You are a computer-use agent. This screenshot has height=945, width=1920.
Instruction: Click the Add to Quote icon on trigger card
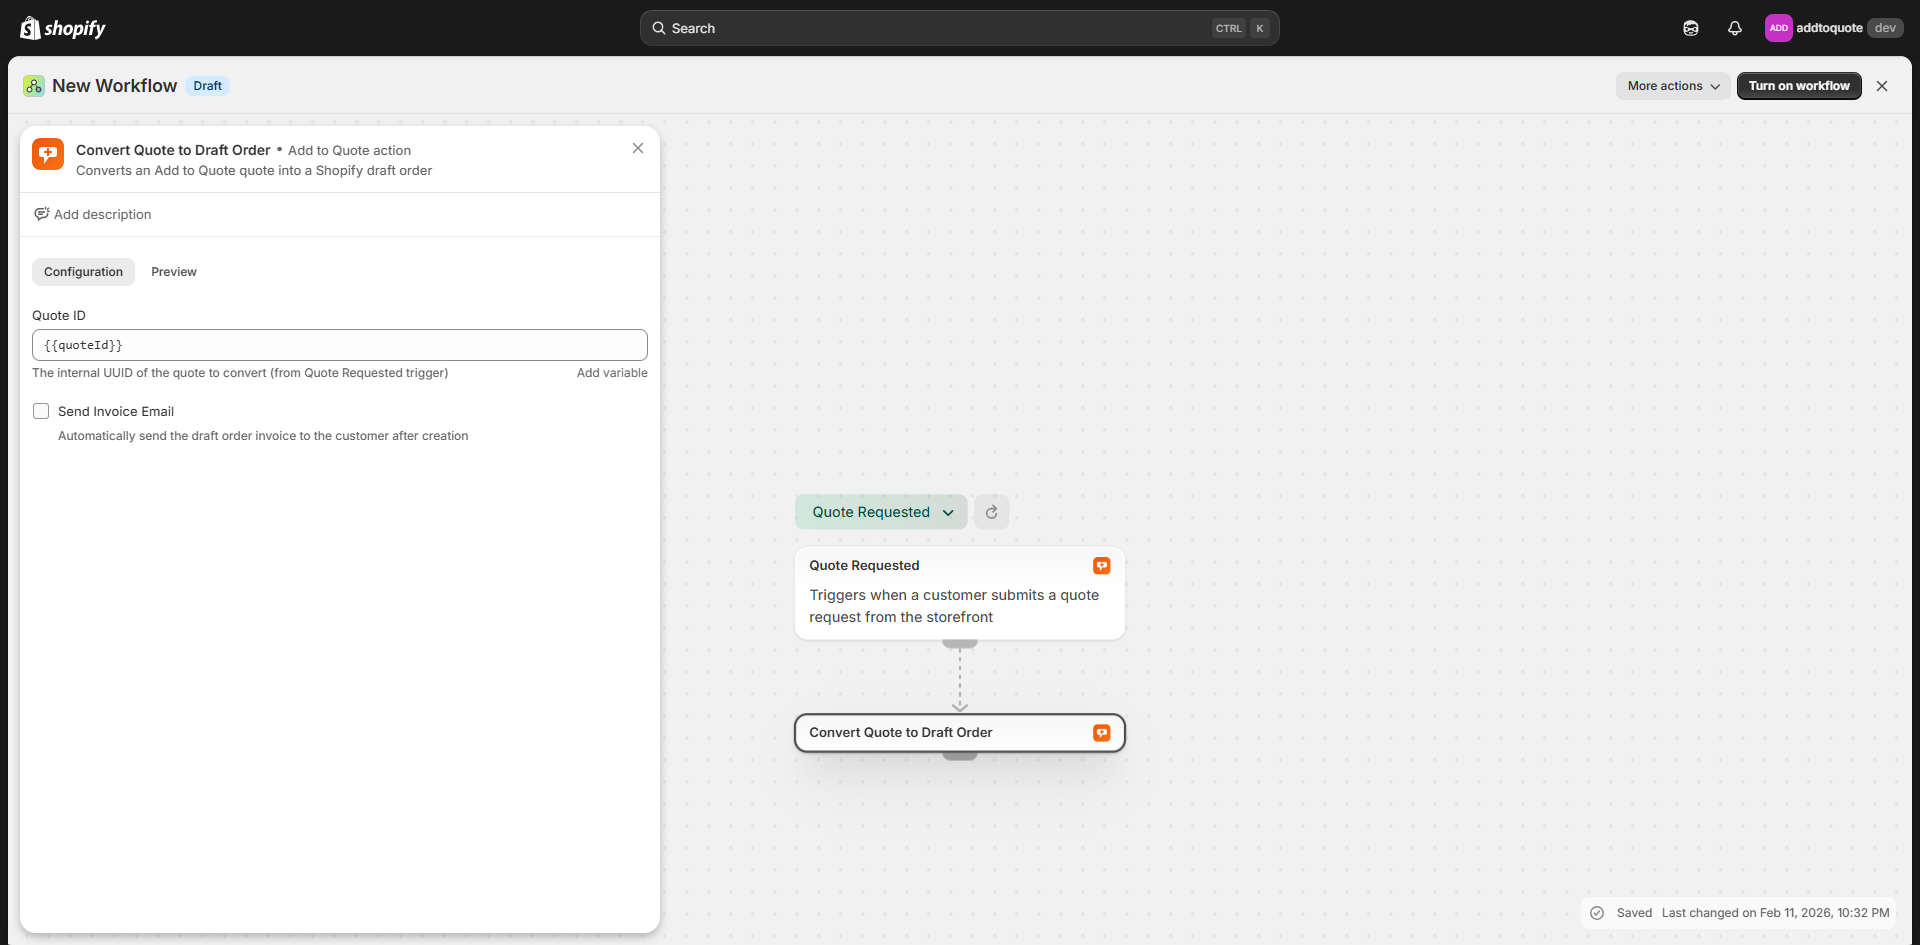tap(1101, 565)
